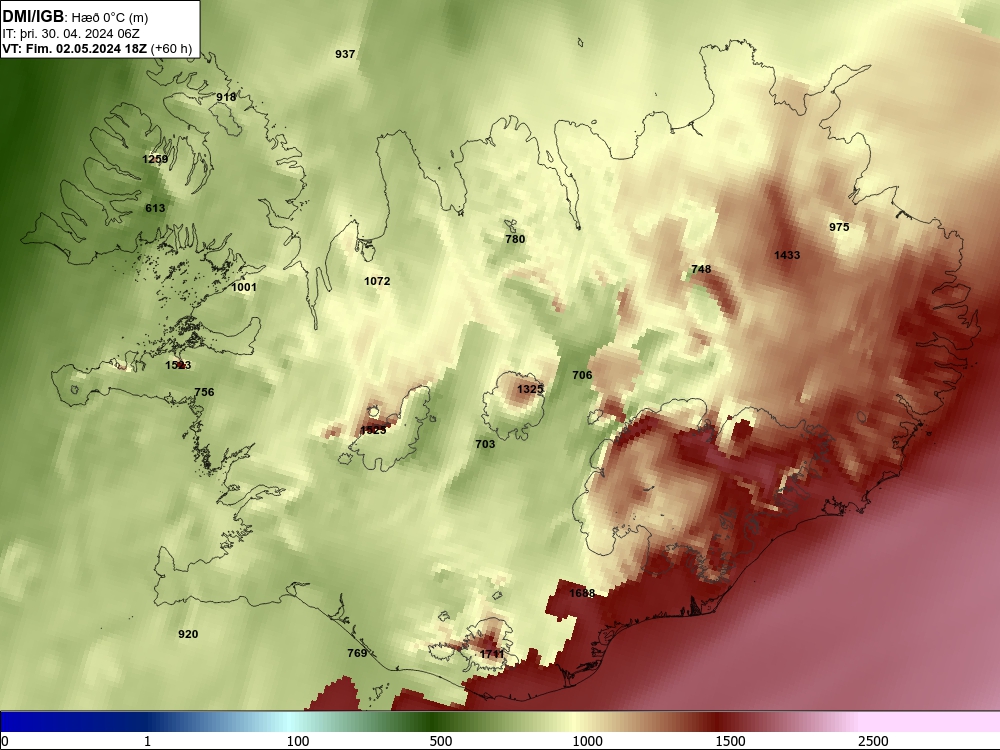The height and width of the screenshot is (750, 1000).
Task: Click the 1 label on the color scale
Action: pyautogui.click(x=147, y=740)
